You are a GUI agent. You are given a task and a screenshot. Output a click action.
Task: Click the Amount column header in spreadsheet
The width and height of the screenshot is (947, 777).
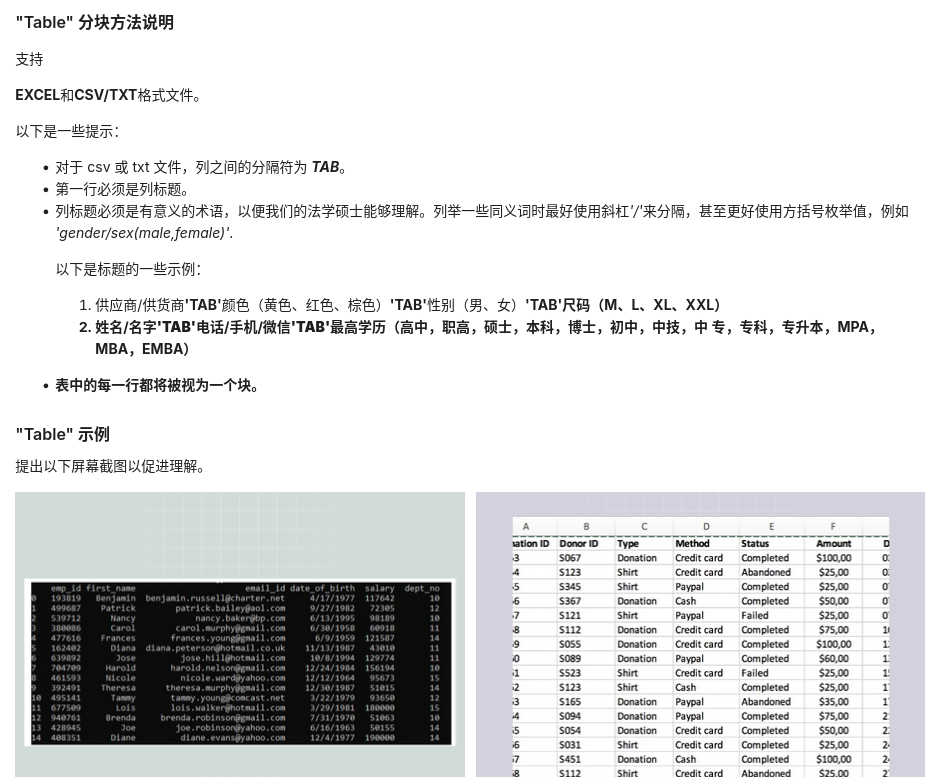point(833,543)
